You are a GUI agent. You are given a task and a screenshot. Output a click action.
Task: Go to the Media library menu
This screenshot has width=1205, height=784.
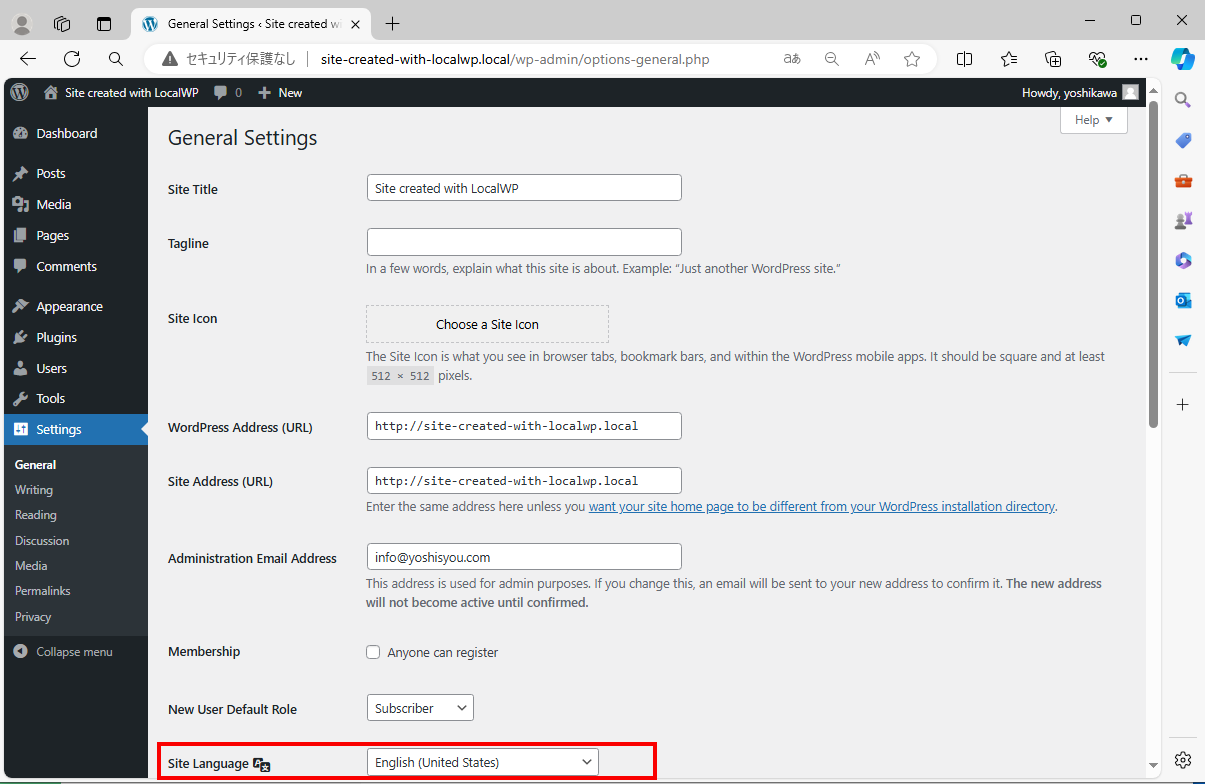point(53,204)
